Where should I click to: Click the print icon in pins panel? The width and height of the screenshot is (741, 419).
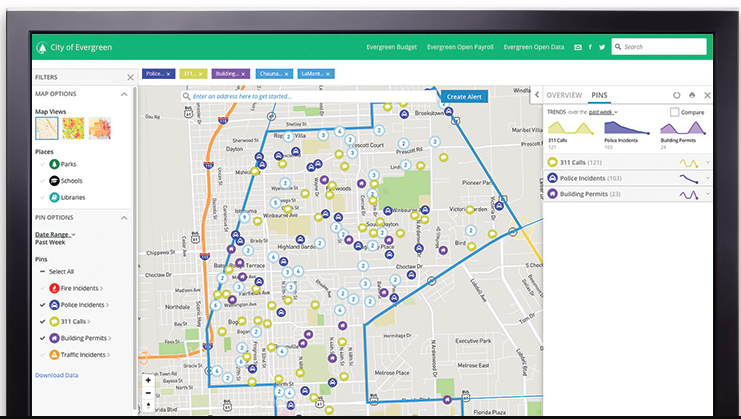(x=692, y=95)
